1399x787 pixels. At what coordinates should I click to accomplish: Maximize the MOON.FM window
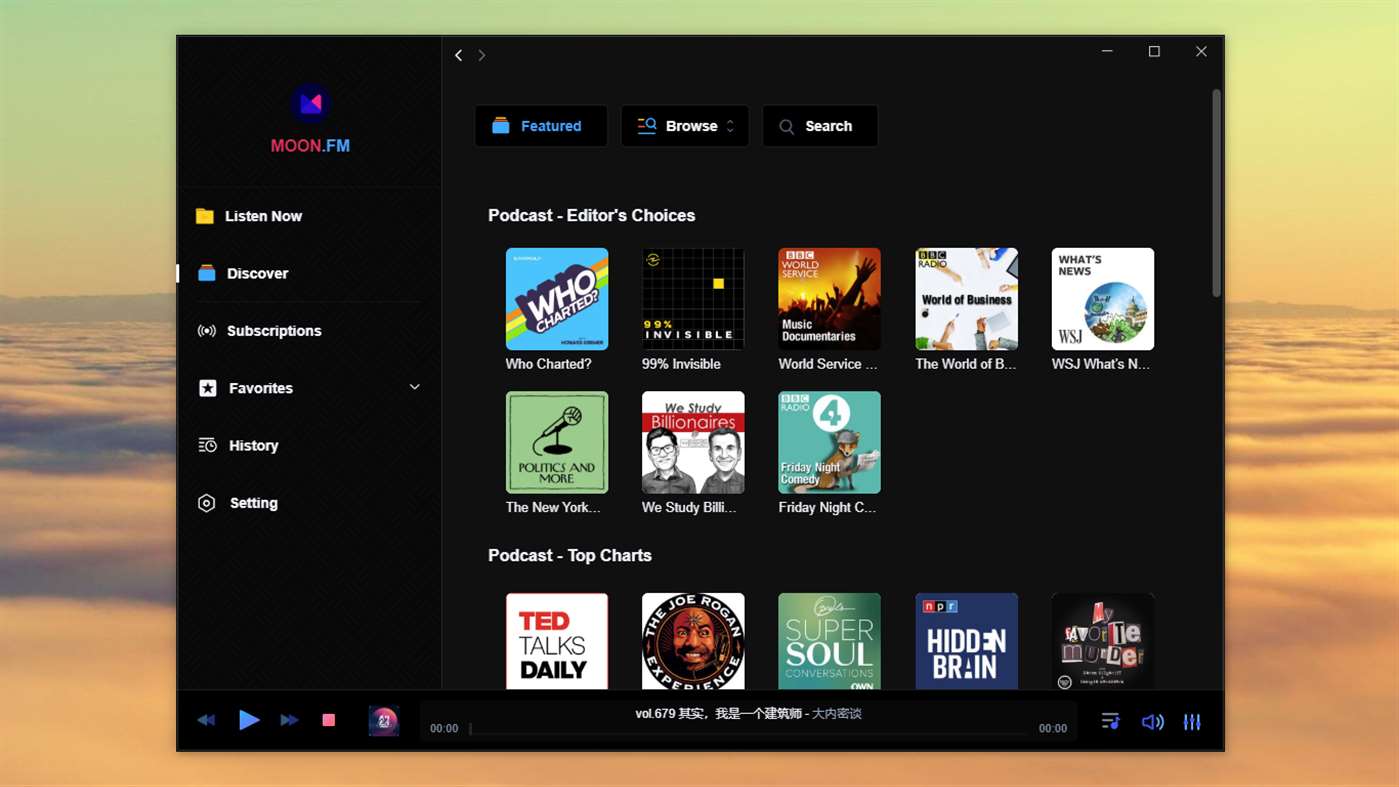coord(1154,51)
